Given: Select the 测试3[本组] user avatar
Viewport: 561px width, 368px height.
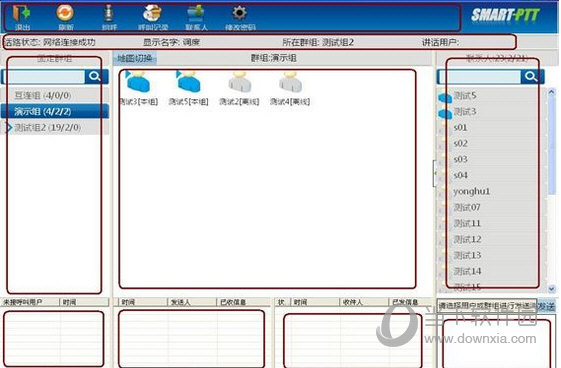Looking at the screenshot, I should (x=138, y=82).
